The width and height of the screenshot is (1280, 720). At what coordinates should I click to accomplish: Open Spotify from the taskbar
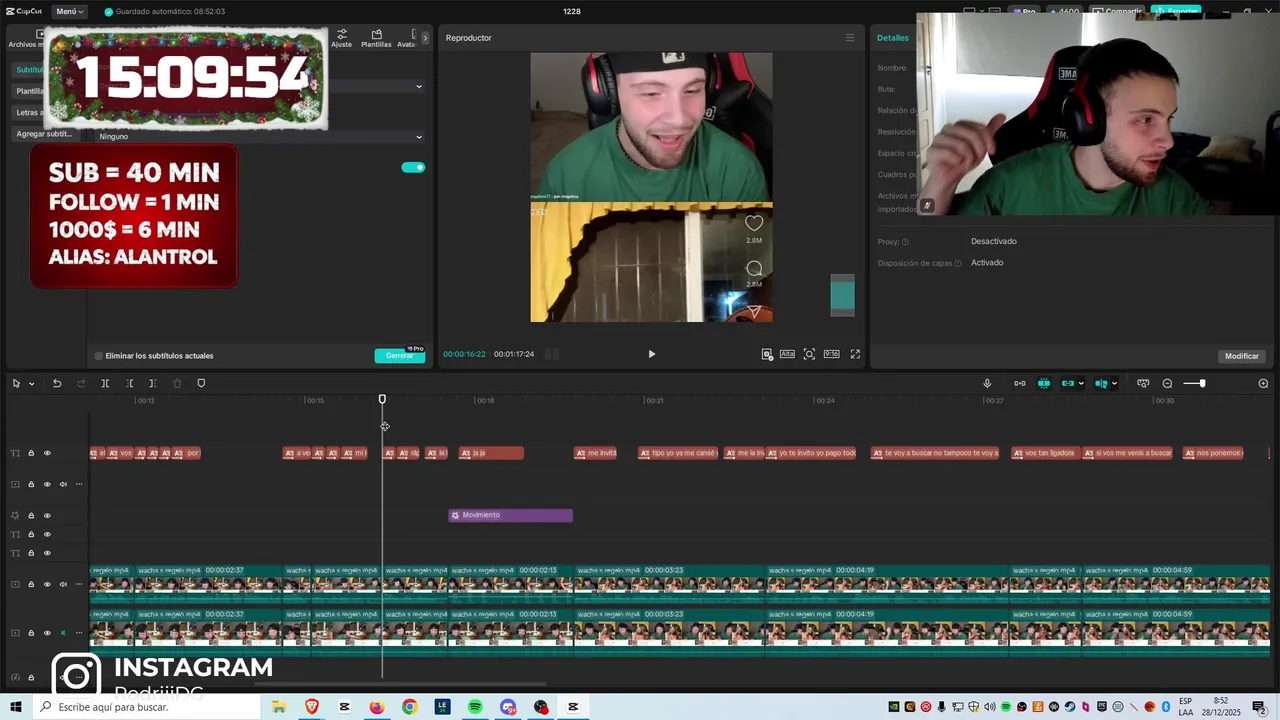[475, 707]
